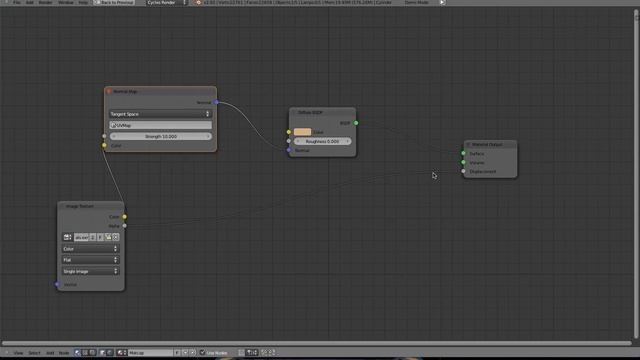This screenshot has height=360, width=640.
Task: Click the Alpha output socket on Image Texture
Action: 124,226
